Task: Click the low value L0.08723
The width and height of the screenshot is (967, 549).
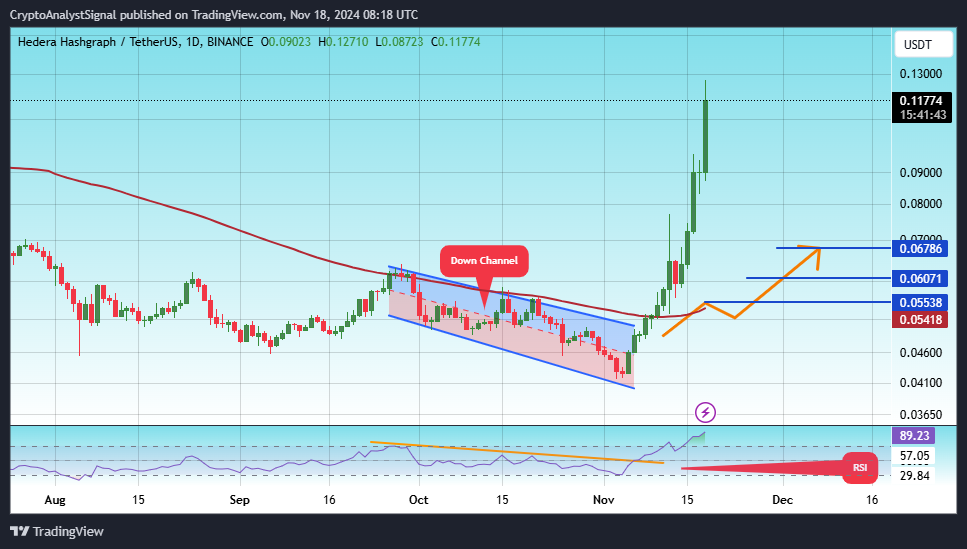Action: pos(399,42)
